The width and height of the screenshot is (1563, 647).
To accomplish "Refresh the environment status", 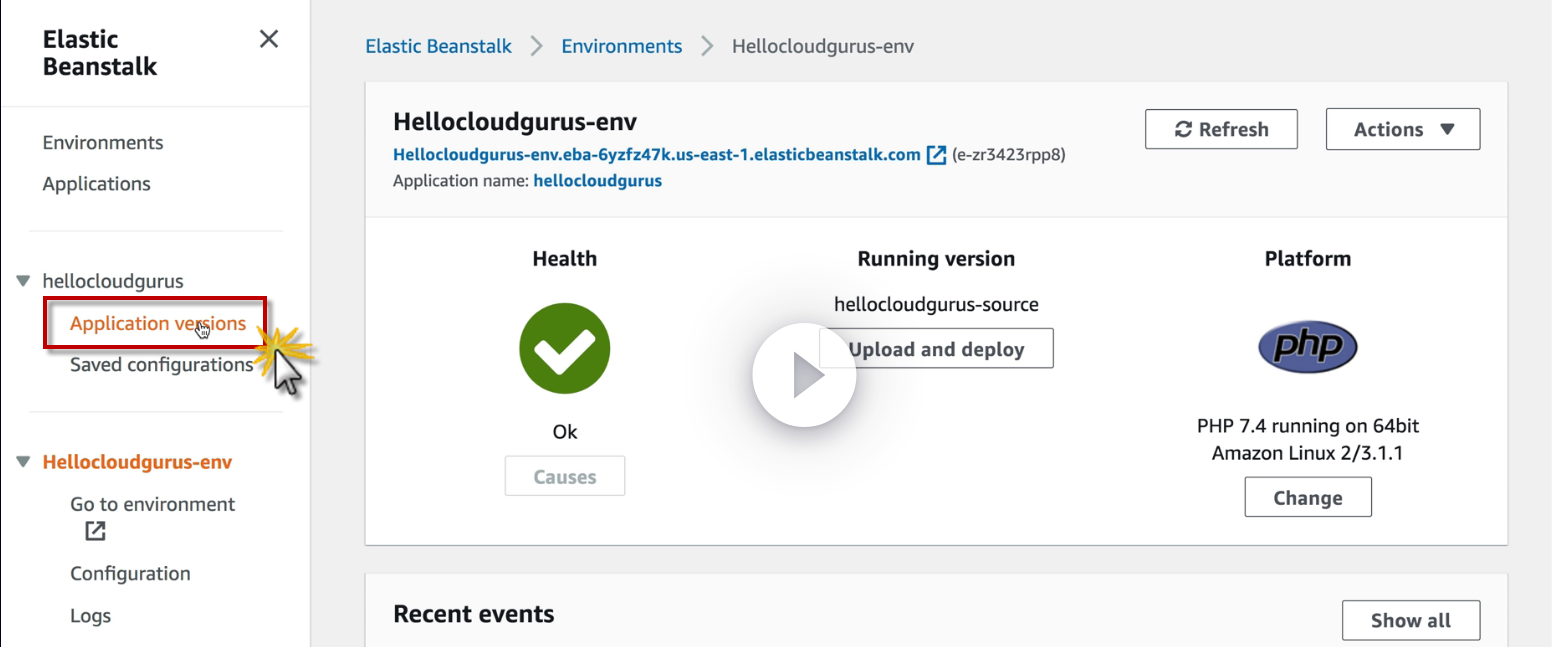I will pos(1221,129).
